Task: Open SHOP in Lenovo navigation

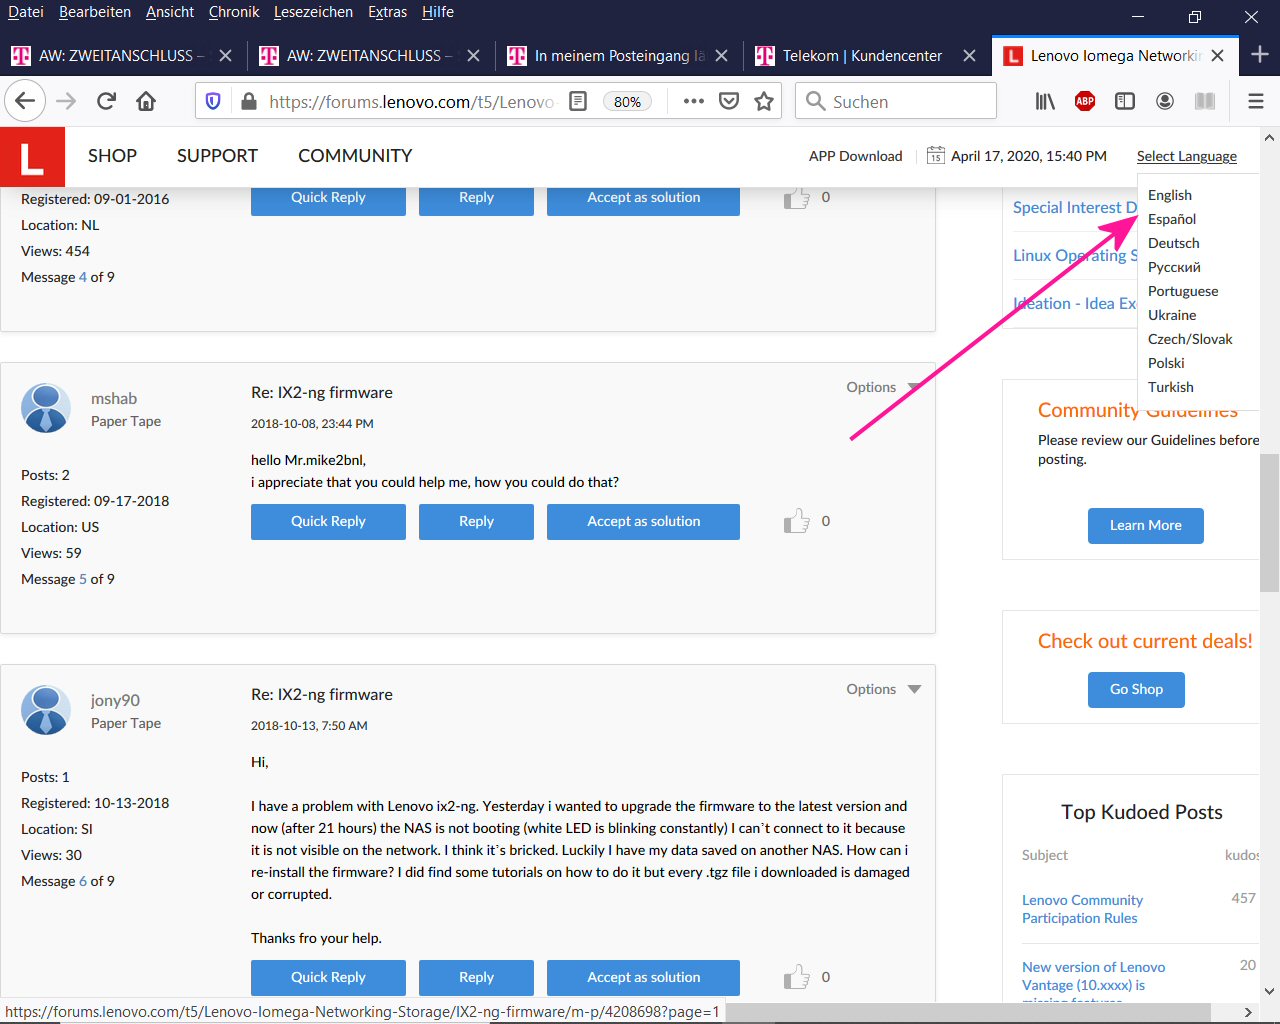Action: (x=112, y=156)
